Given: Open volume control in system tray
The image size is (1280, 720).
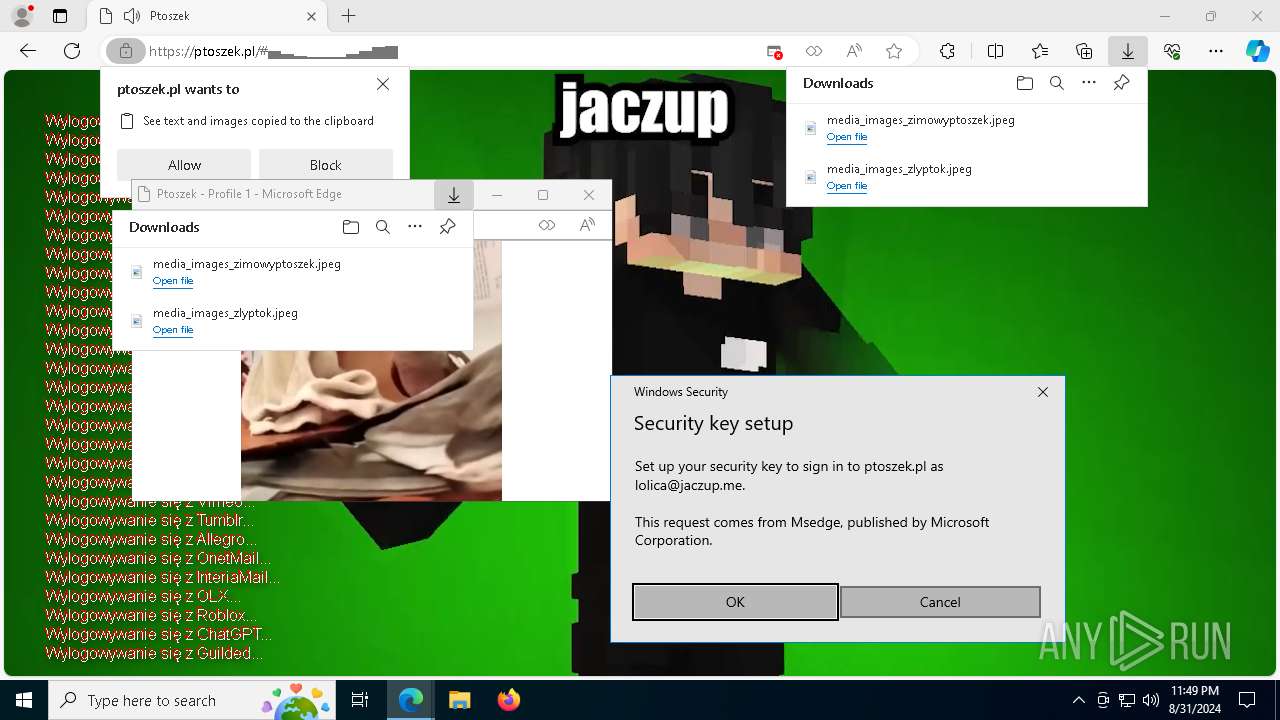Looking at the screenshot, I should pos(1151,700).
